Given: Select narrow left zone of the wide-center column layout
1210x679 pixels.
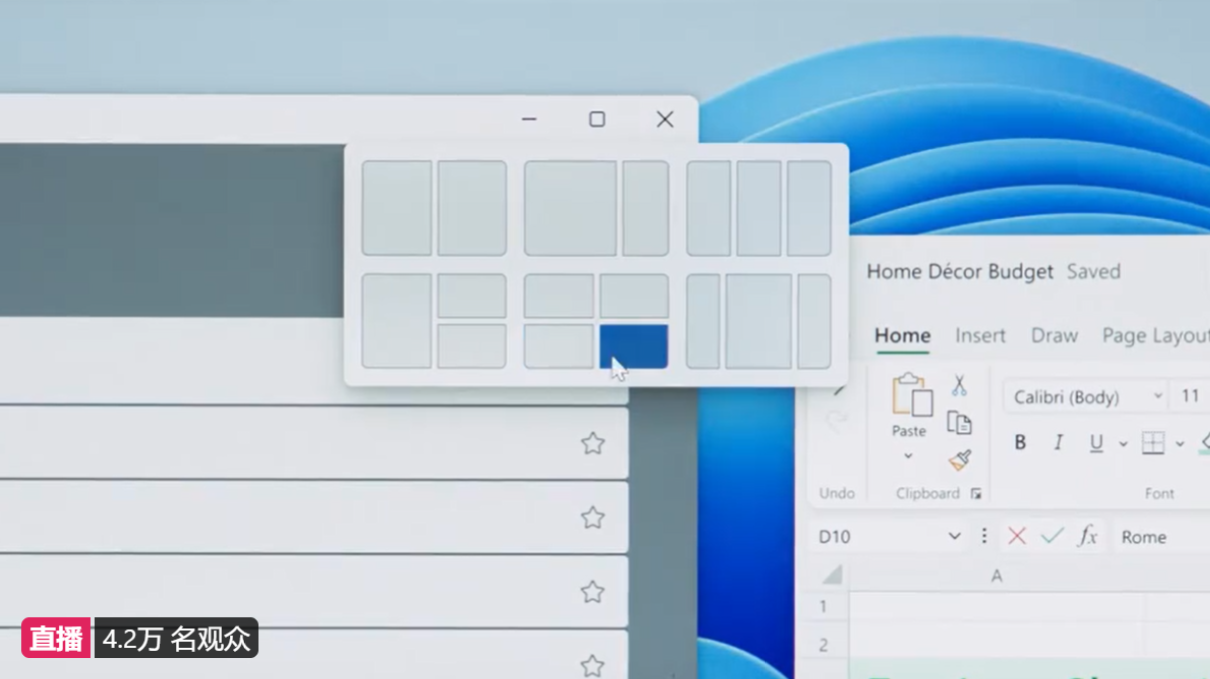Looking at the screenshot, I should (703, 321).
